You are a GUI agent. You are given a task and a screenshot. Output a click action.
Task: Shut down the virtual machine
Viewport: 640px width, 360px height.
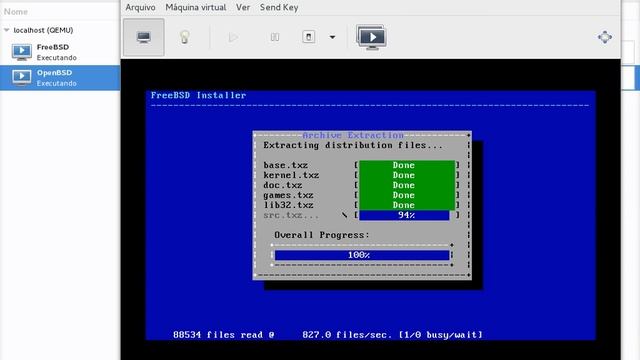pos(309,37)
